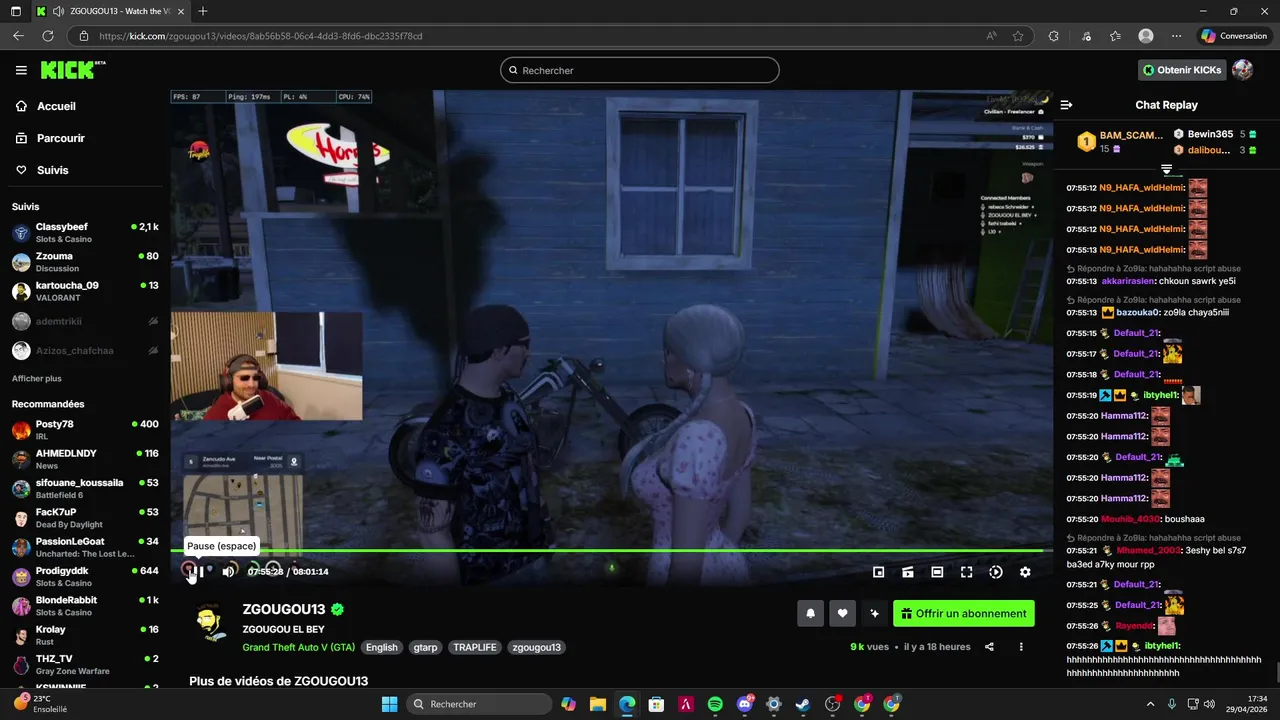Pause the video with the pause button
The height and width of the screenshot is (720, 1280).
coord(196,572)
